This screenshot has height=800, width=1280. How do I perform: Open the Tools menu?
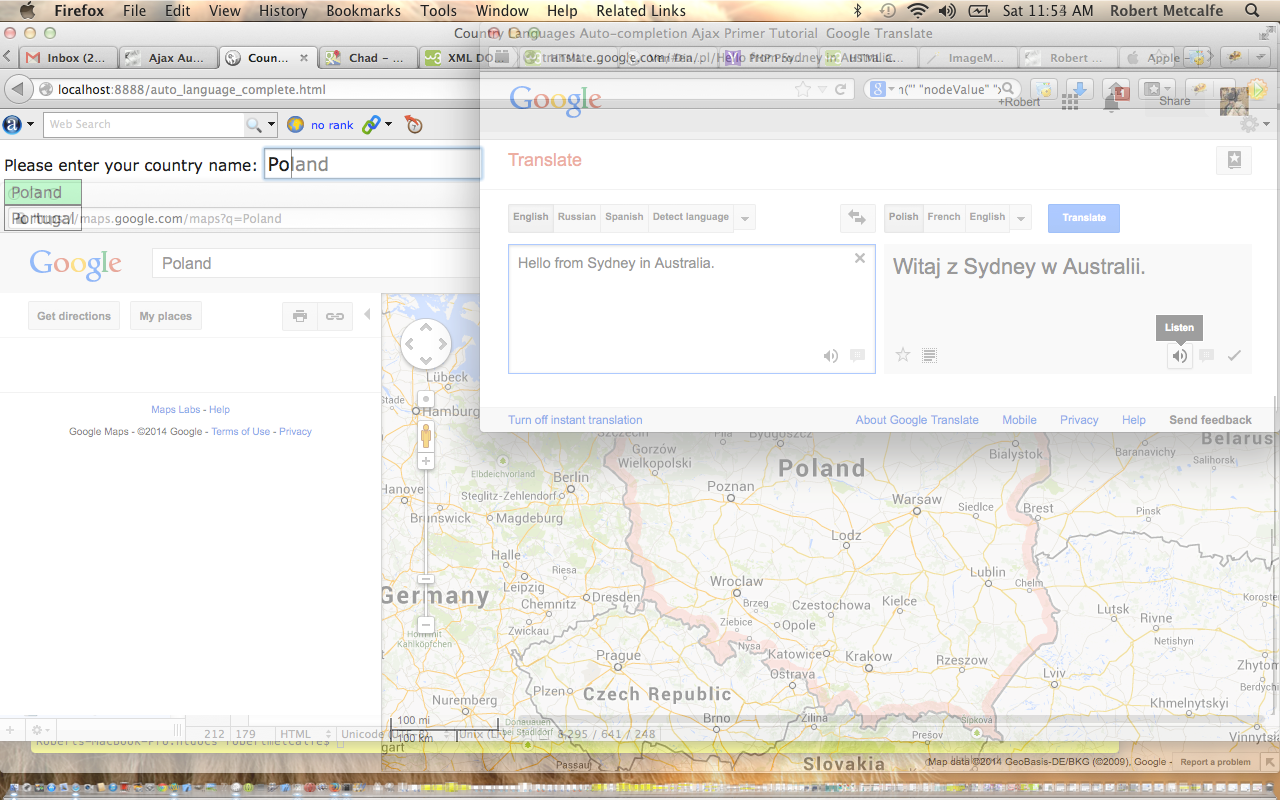coord(438,11)
